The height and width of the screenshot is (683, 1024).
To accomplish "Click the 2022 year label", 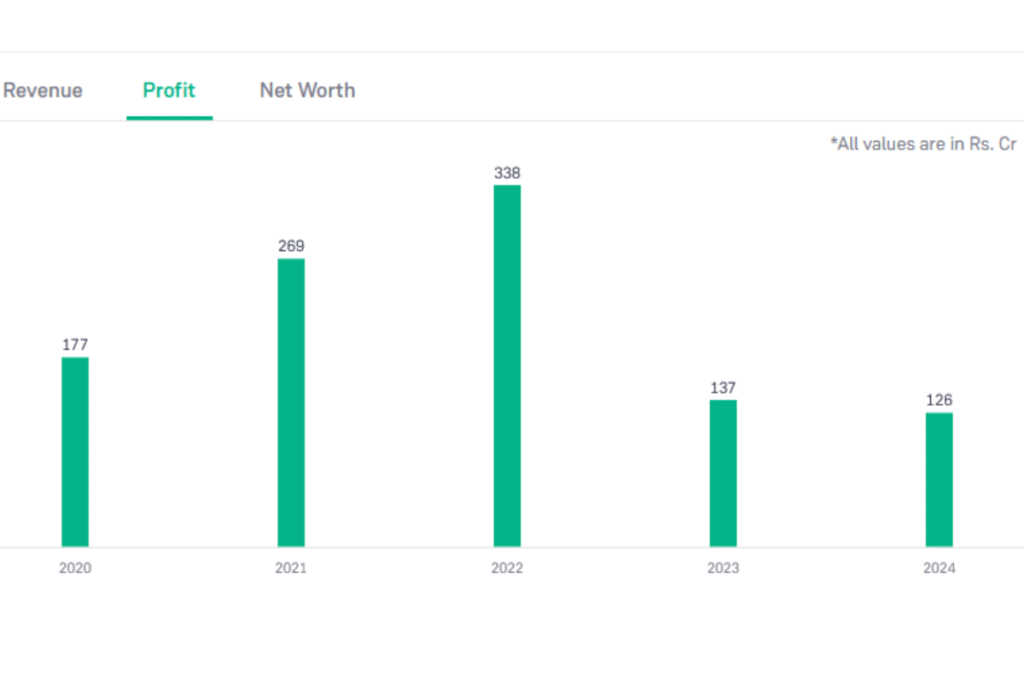I will (x=507, y=567).
